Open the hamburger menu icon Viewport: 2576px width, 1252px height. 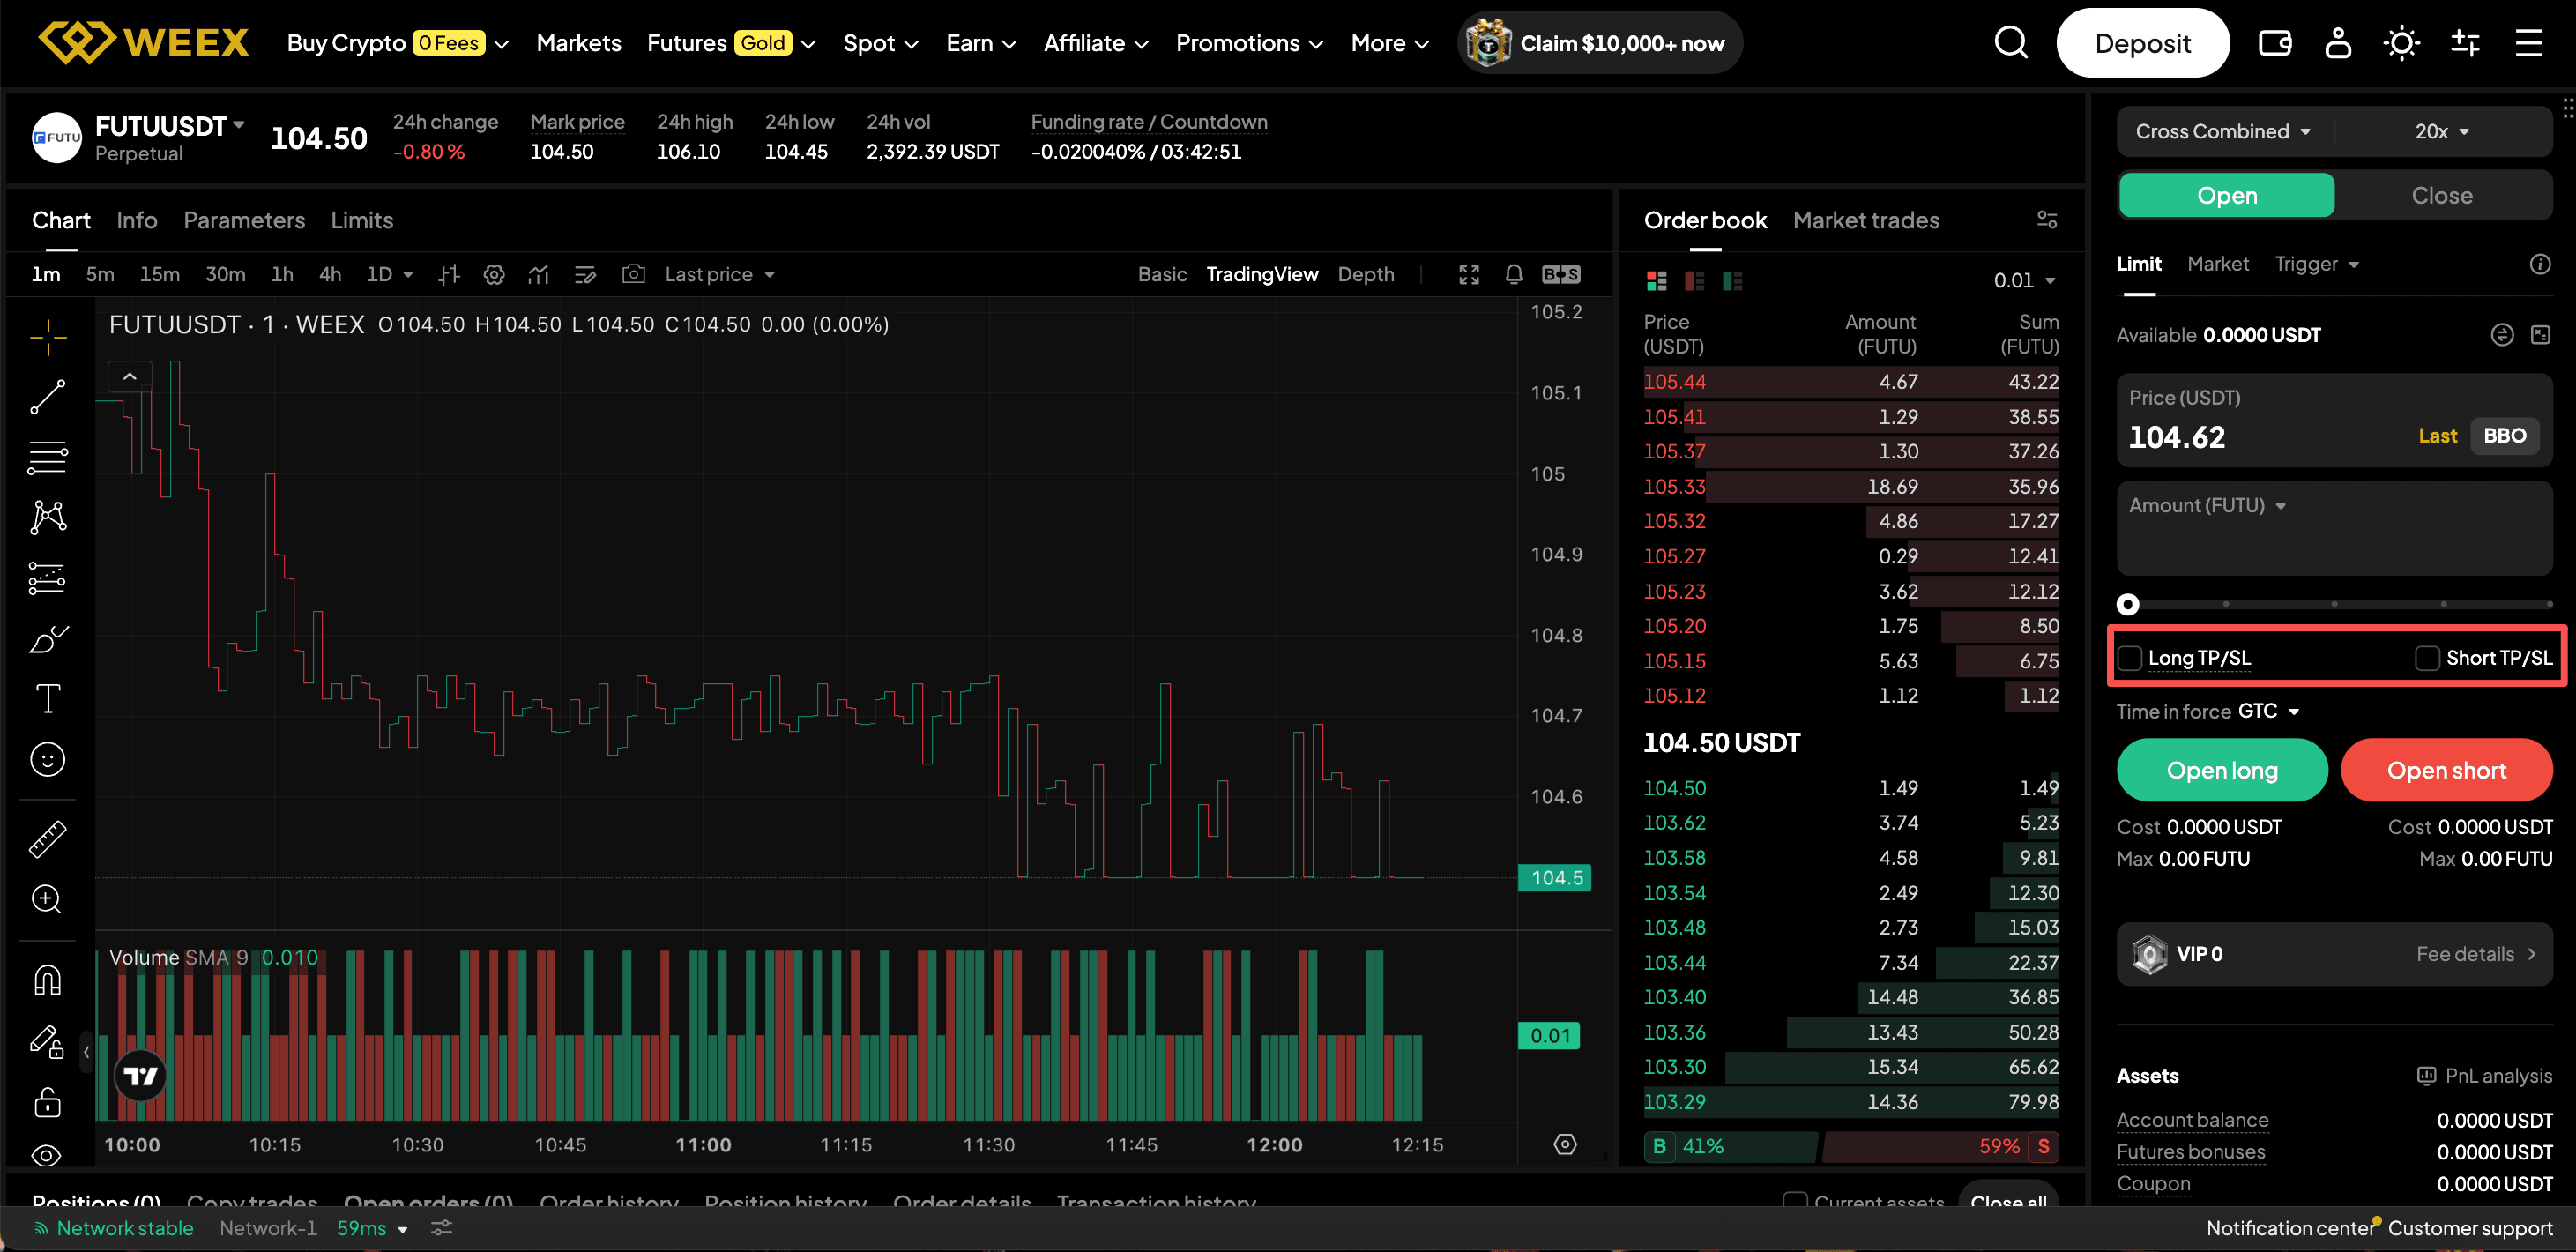tap(2528, 43)
